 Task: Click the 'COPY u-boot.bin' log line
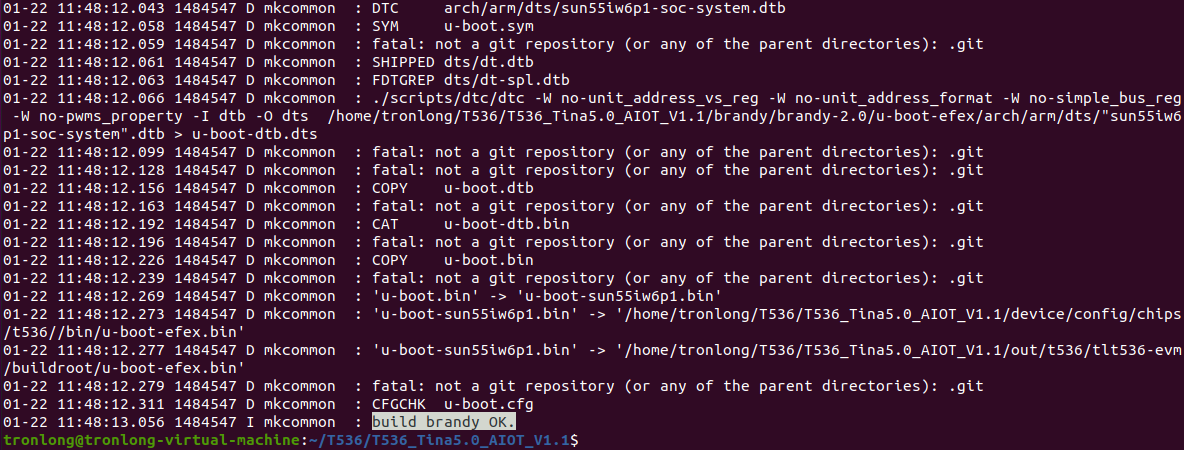coord(453,260)
